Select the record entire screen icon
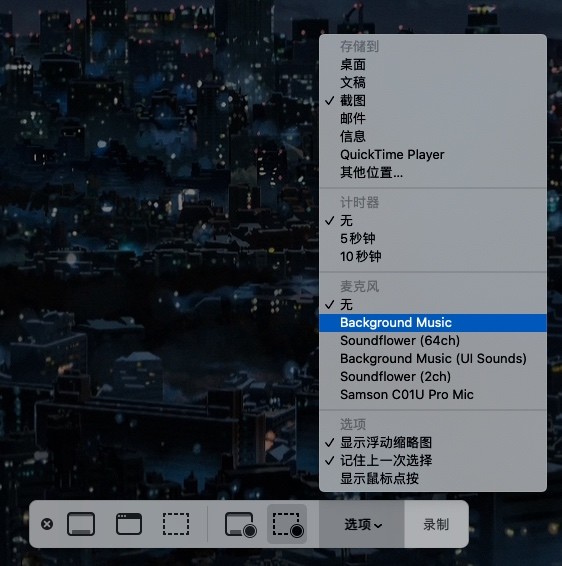The height and width of the screenshot is (566, 562). point(241,524)
